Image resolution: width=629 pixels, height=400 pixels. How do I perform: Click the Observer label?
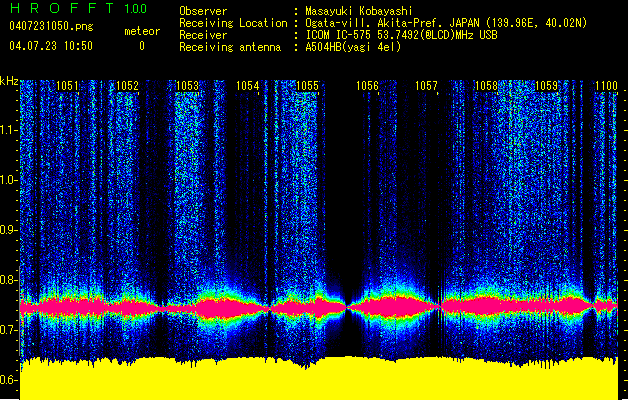coord(203,11)
